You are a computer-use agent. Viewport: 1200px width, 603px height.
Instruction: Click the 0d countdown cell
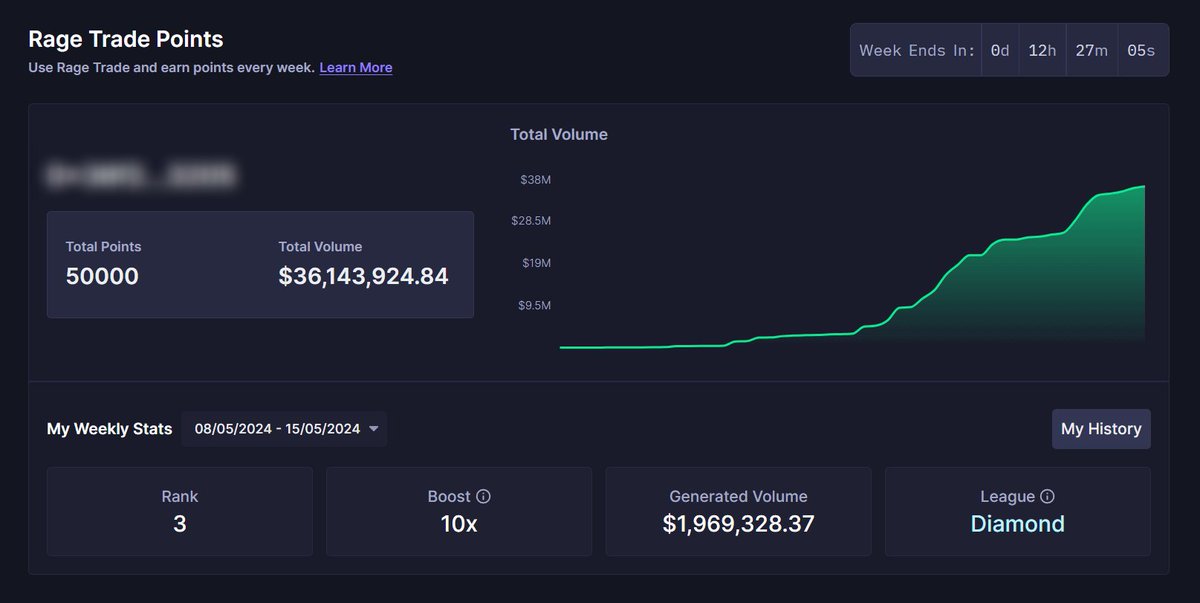[x=1000, y=50]
